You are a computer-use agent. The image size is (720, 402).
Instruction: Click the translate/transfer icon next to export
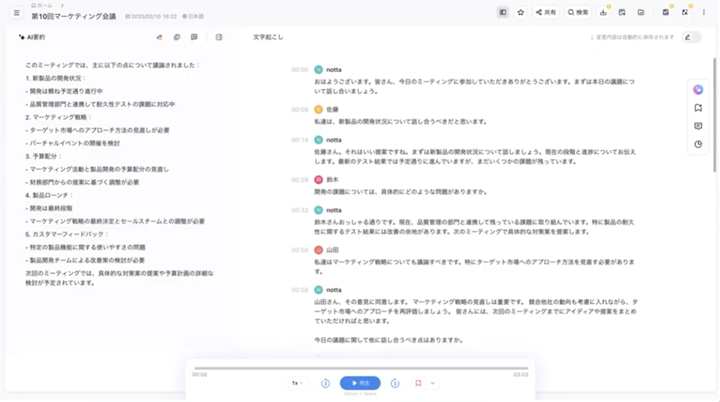[622, 12]
